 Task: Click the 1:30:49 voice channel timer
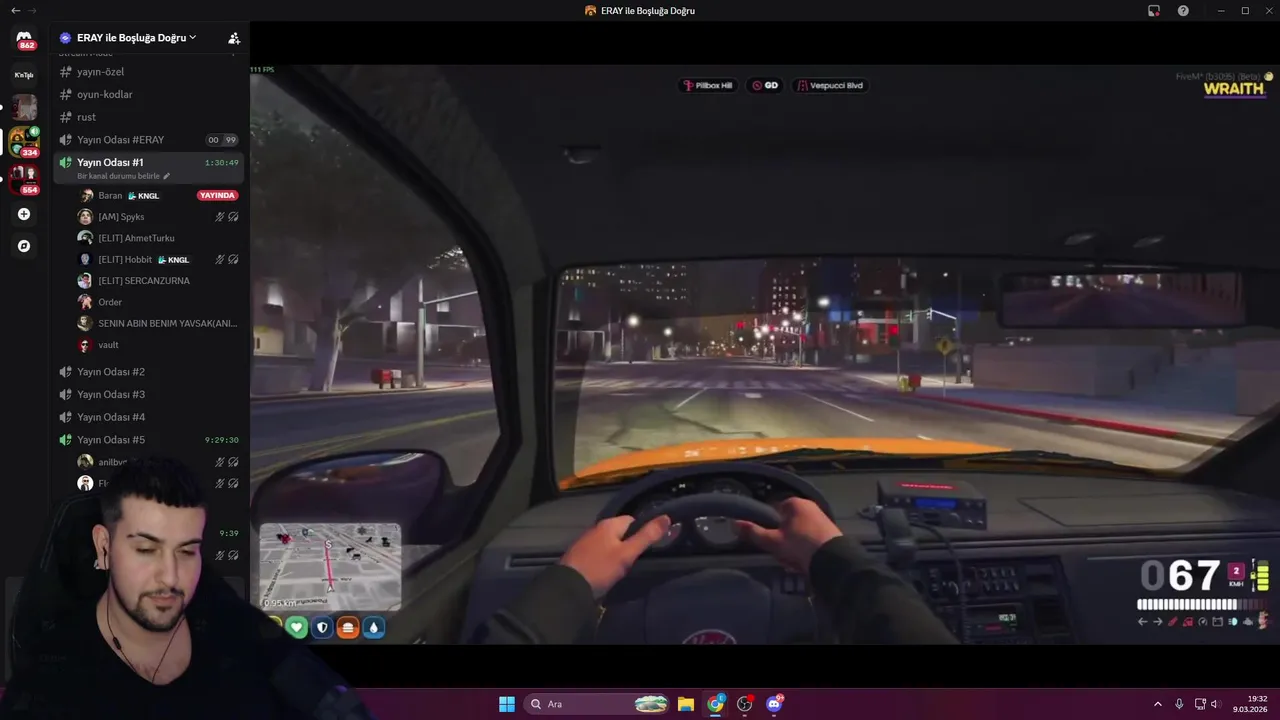tap(222, 163)
